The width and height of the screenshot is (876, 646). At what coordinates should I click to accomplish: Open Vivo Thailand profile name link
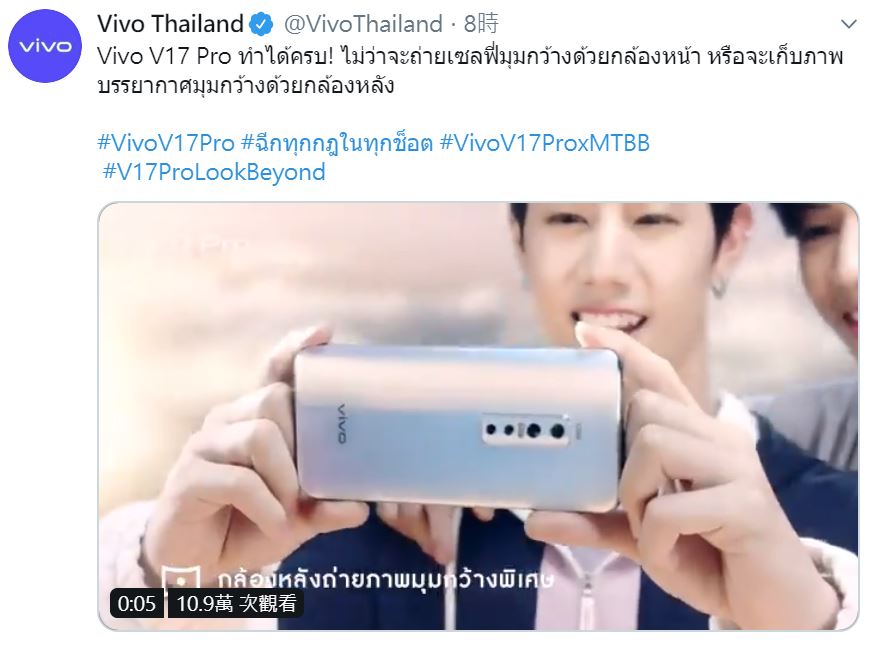click(x=170, y=24)
